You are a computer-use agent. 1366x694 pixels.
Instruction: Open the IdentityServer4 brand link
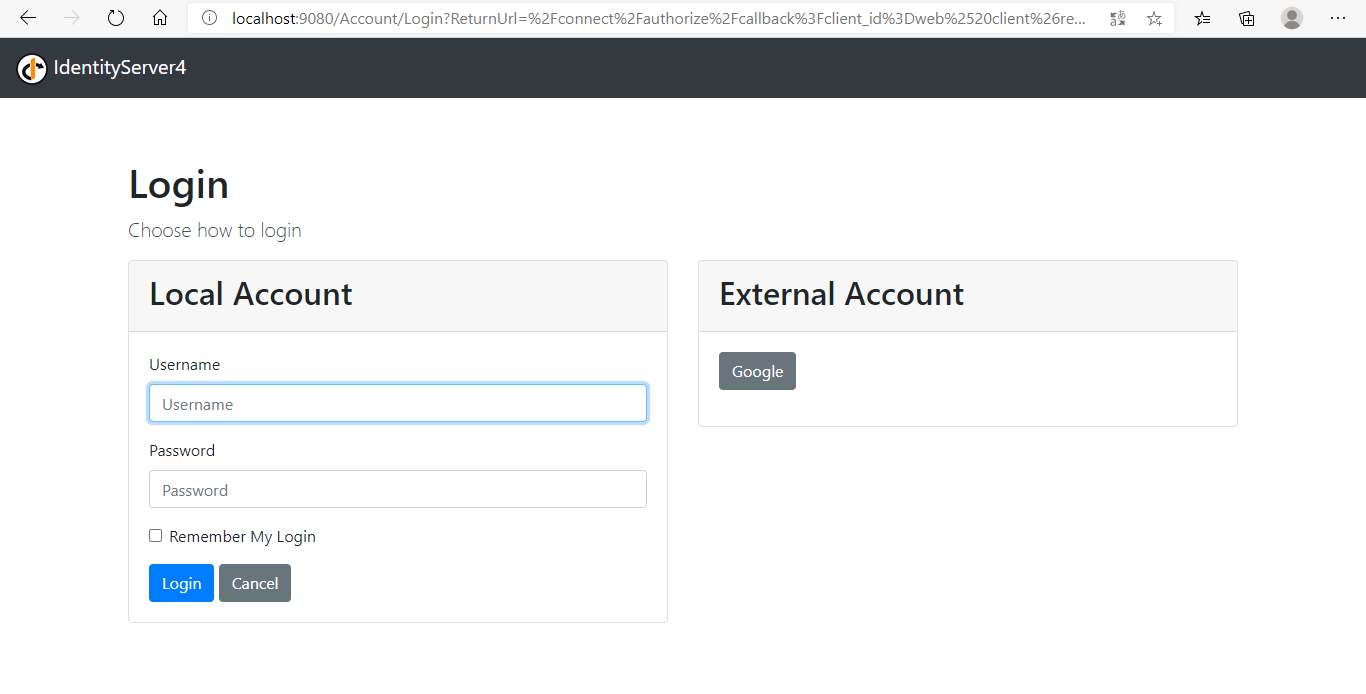120,68
